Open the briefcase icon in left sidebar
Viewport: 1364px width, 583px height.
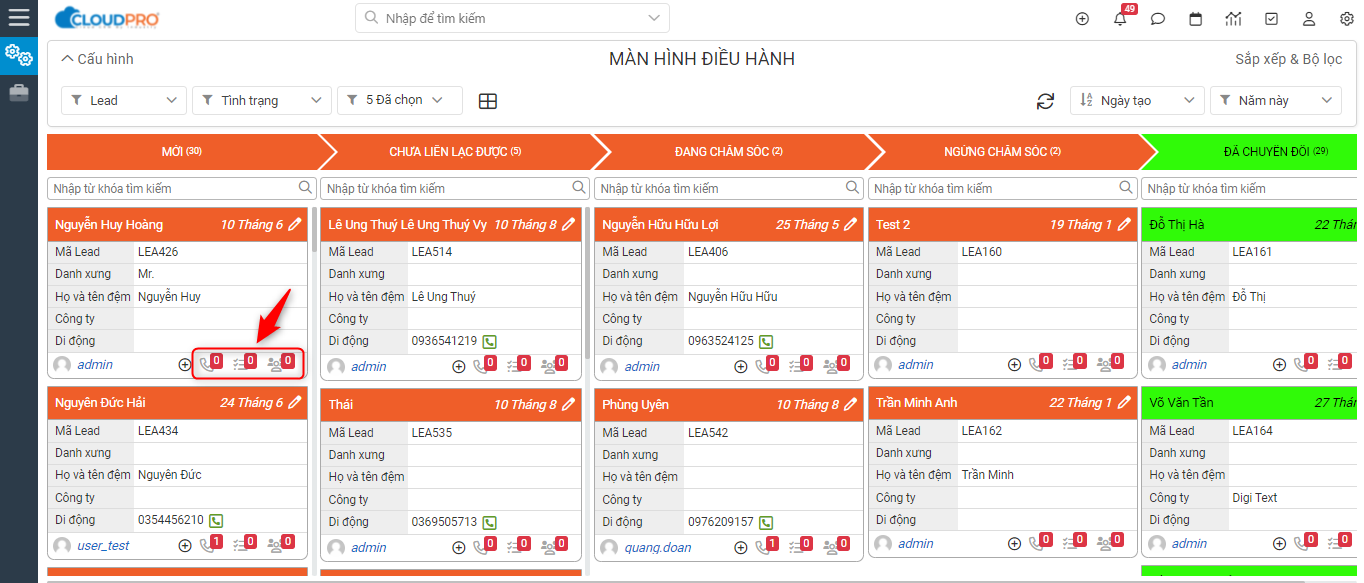click(x=18, y=93)
